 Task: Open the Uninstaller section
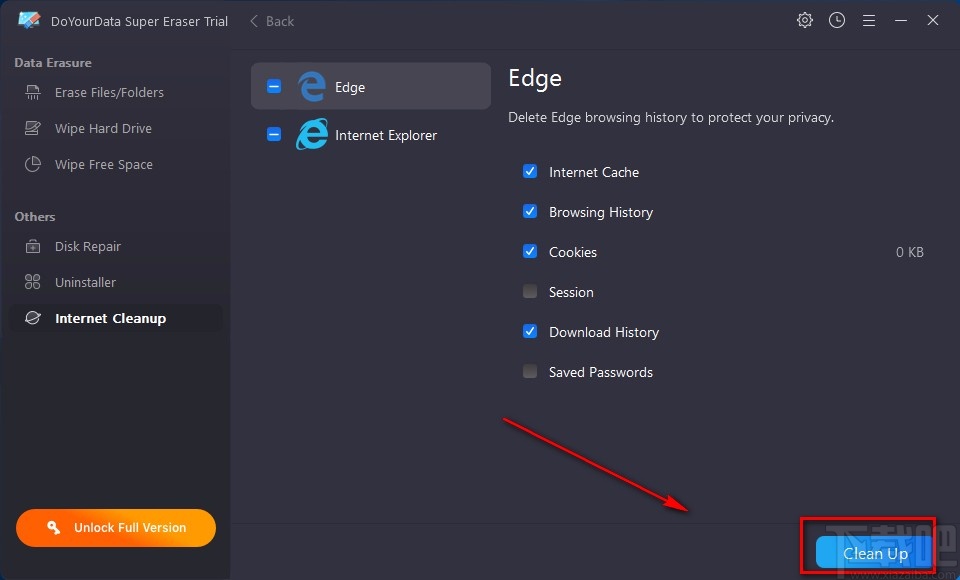[85, 283]
